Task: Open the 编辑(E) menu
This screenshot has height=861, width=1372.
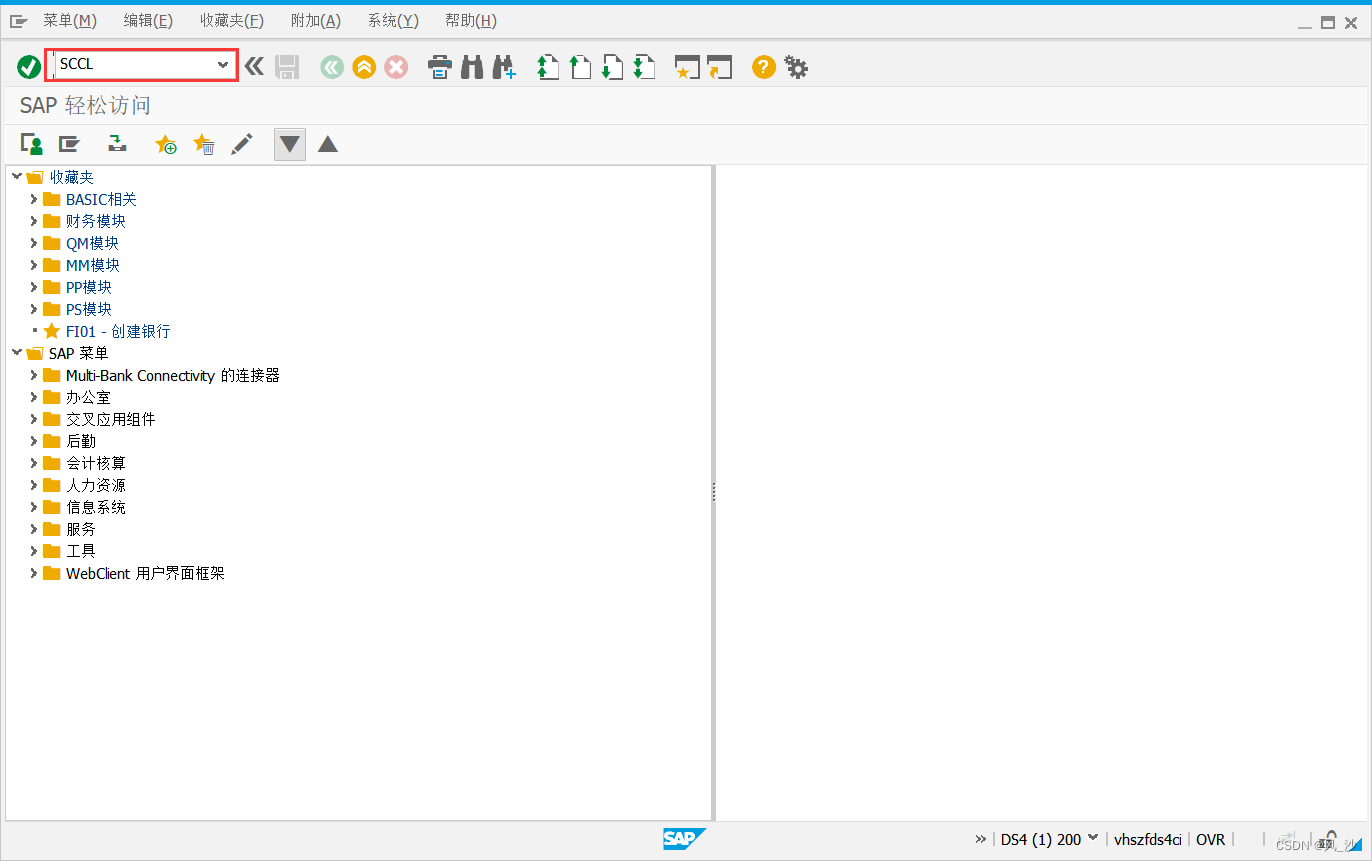Action: pos(148,21)
